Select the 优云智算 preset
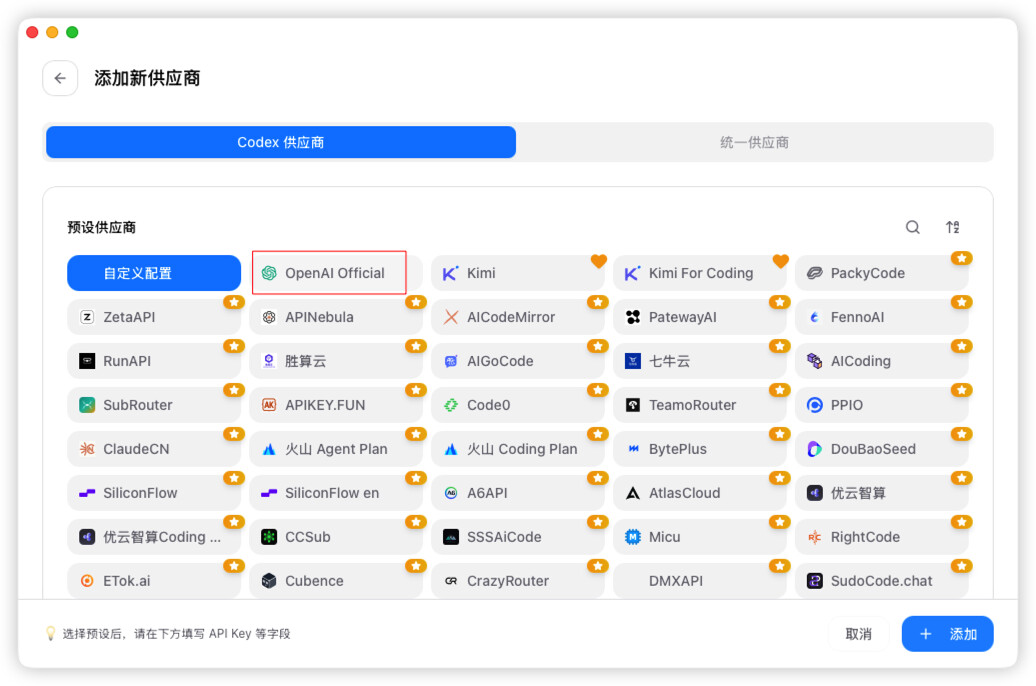 (x=881, y=493)
